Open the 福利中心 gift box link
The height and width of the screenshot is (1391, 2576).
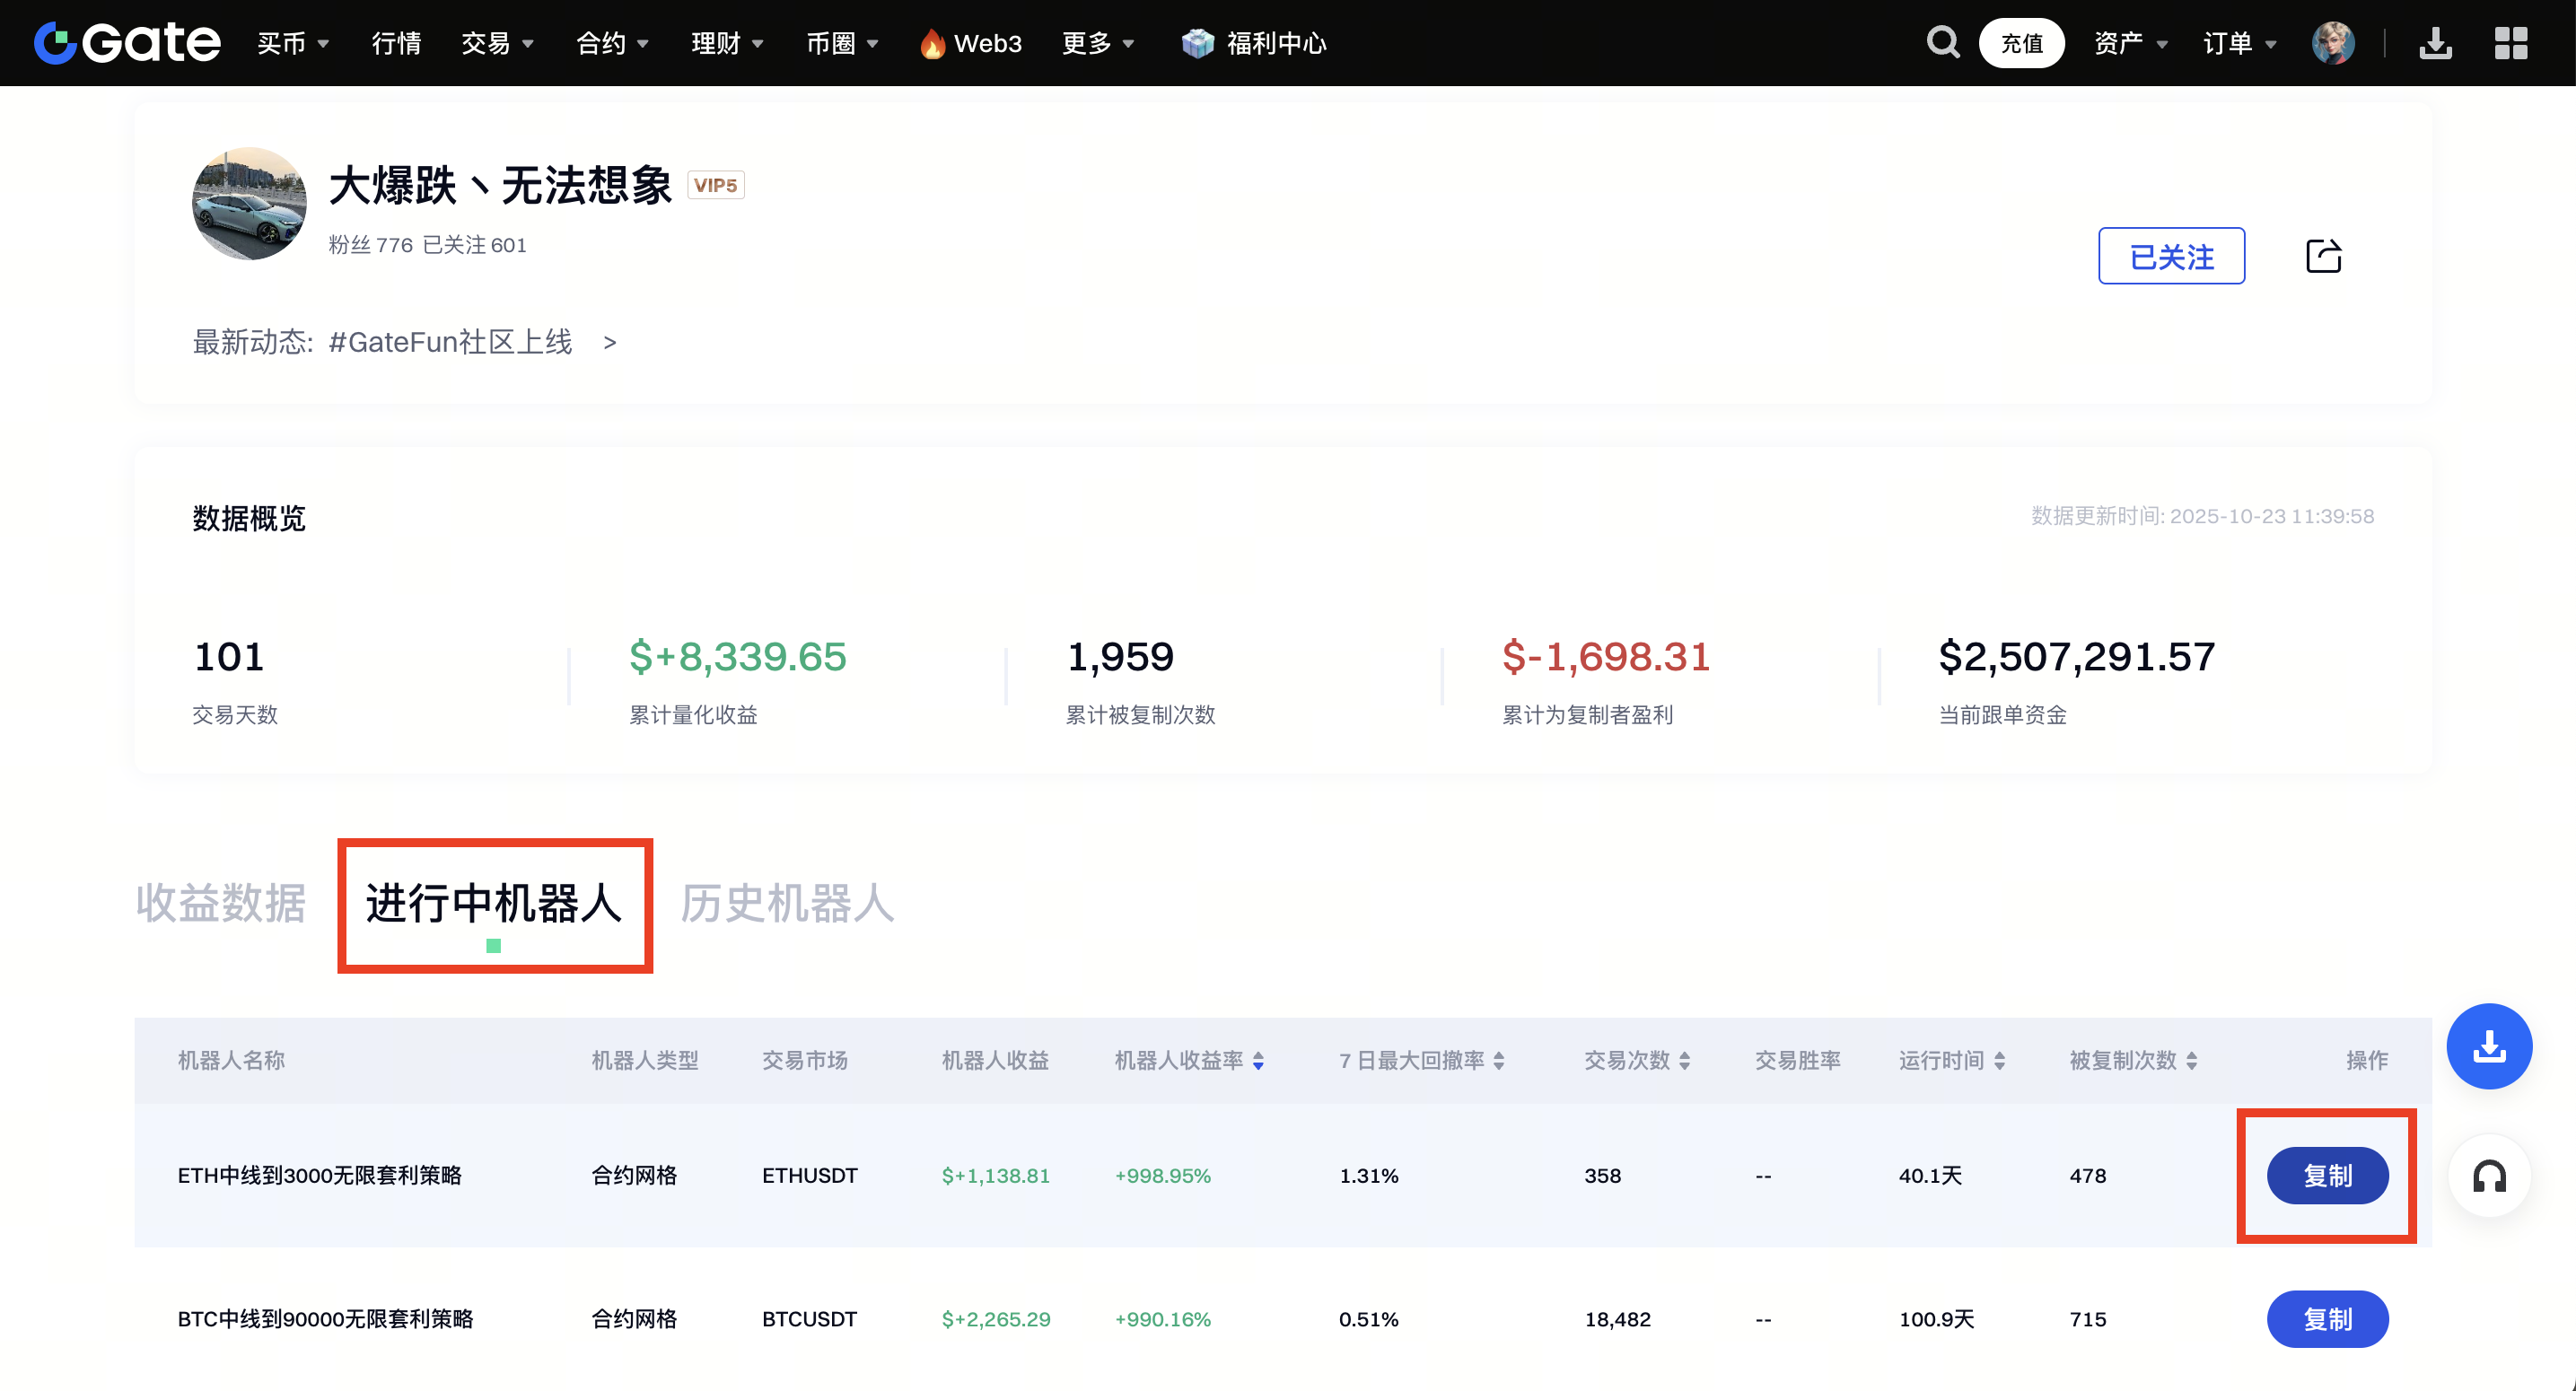1254,43
